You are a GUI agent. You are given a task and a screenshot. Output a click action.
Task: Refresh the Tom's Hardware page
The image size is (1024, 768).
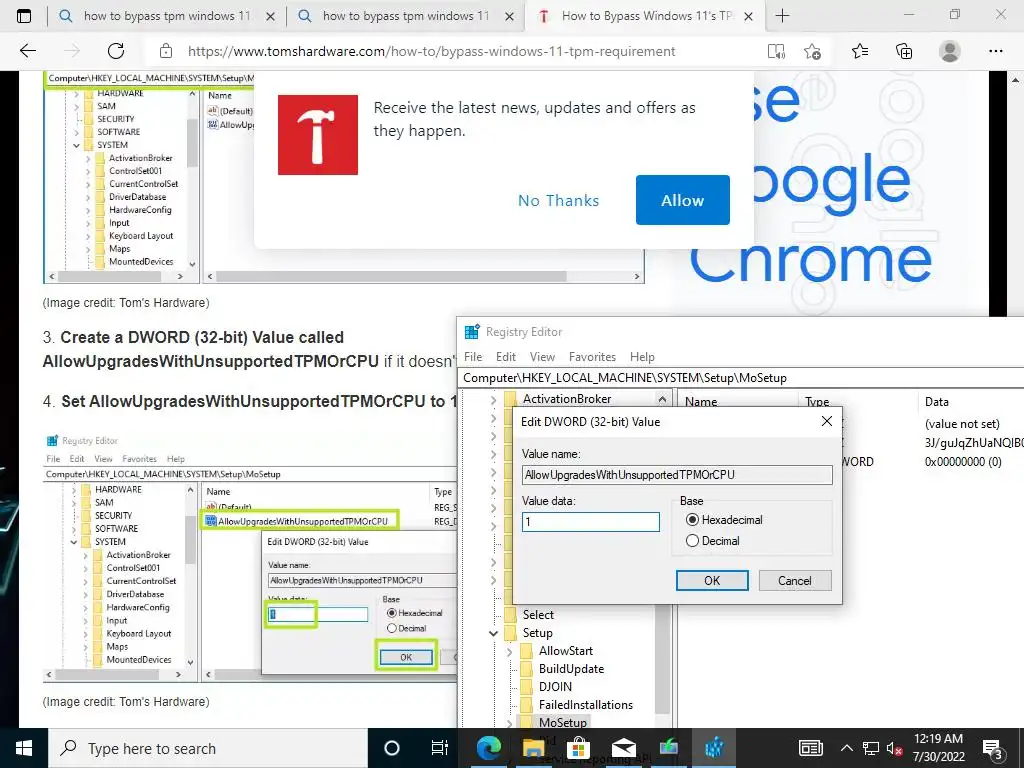coord(116,51)
